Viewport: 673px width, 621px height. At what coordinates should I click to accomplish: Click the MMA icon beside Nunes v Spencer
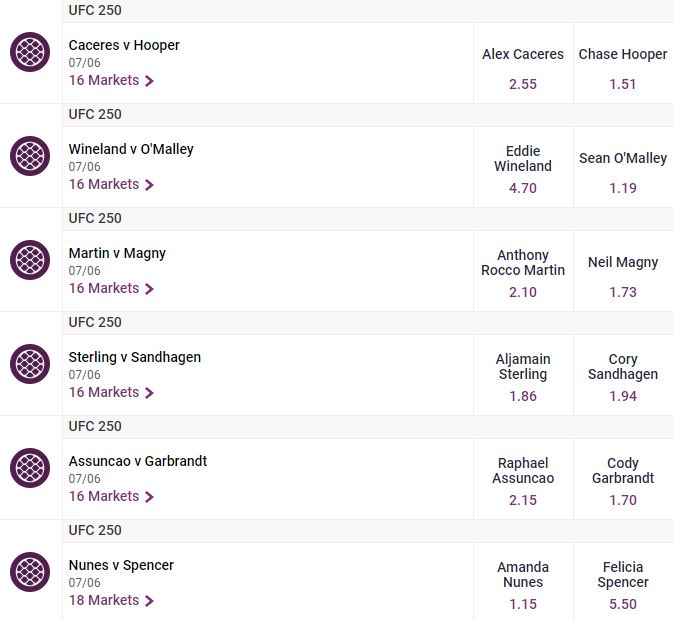[30, 572]
